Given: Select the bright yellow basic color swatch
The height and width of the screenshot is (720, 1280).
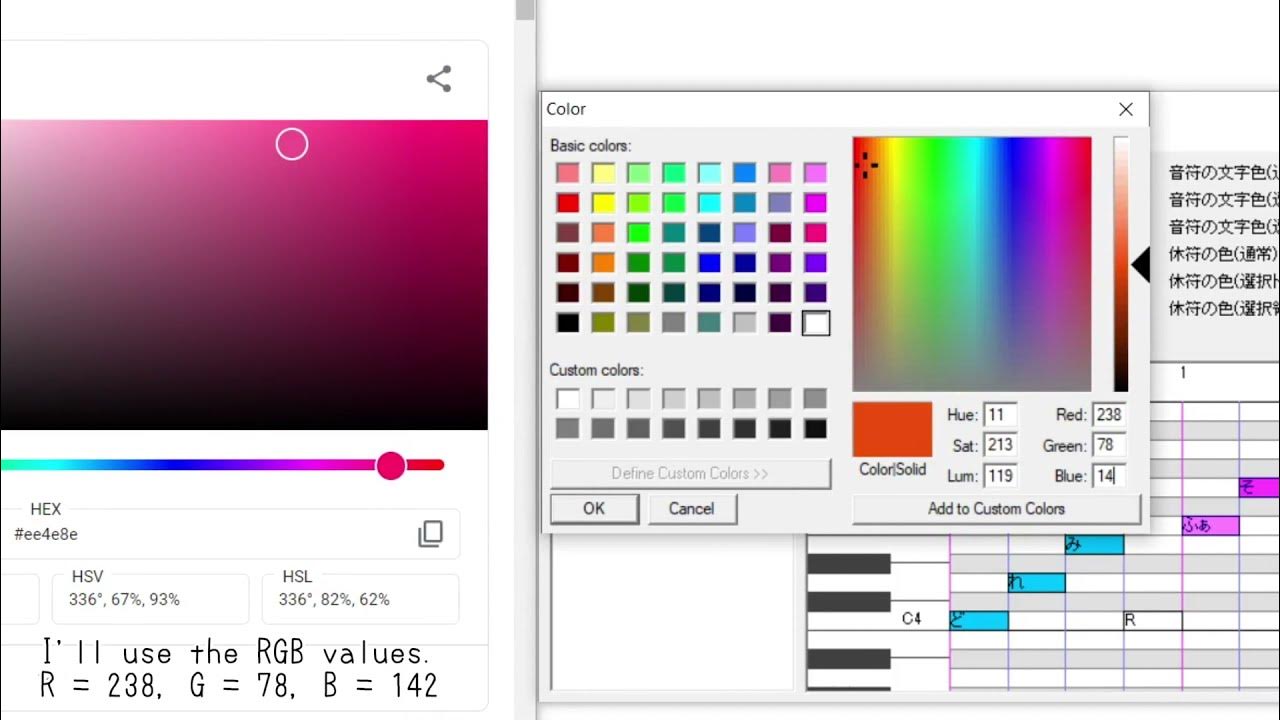Looking at the screenshot, I should click(603, 203).
